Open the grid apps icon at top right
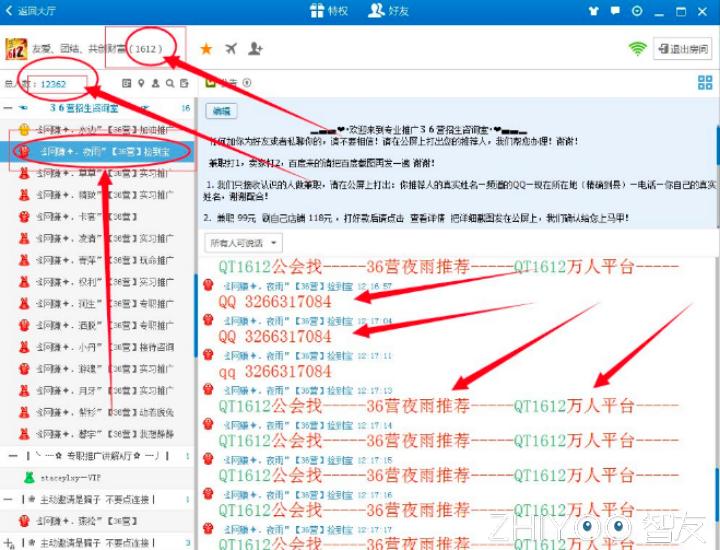The width and height of the screenshot is (720, 550). point(705,83)
